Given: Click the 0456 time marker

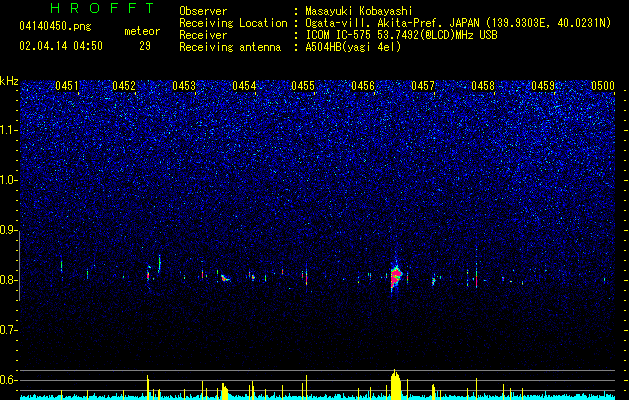Looking at the screenshot, I should pyautogui.click(x=363, y=86).
